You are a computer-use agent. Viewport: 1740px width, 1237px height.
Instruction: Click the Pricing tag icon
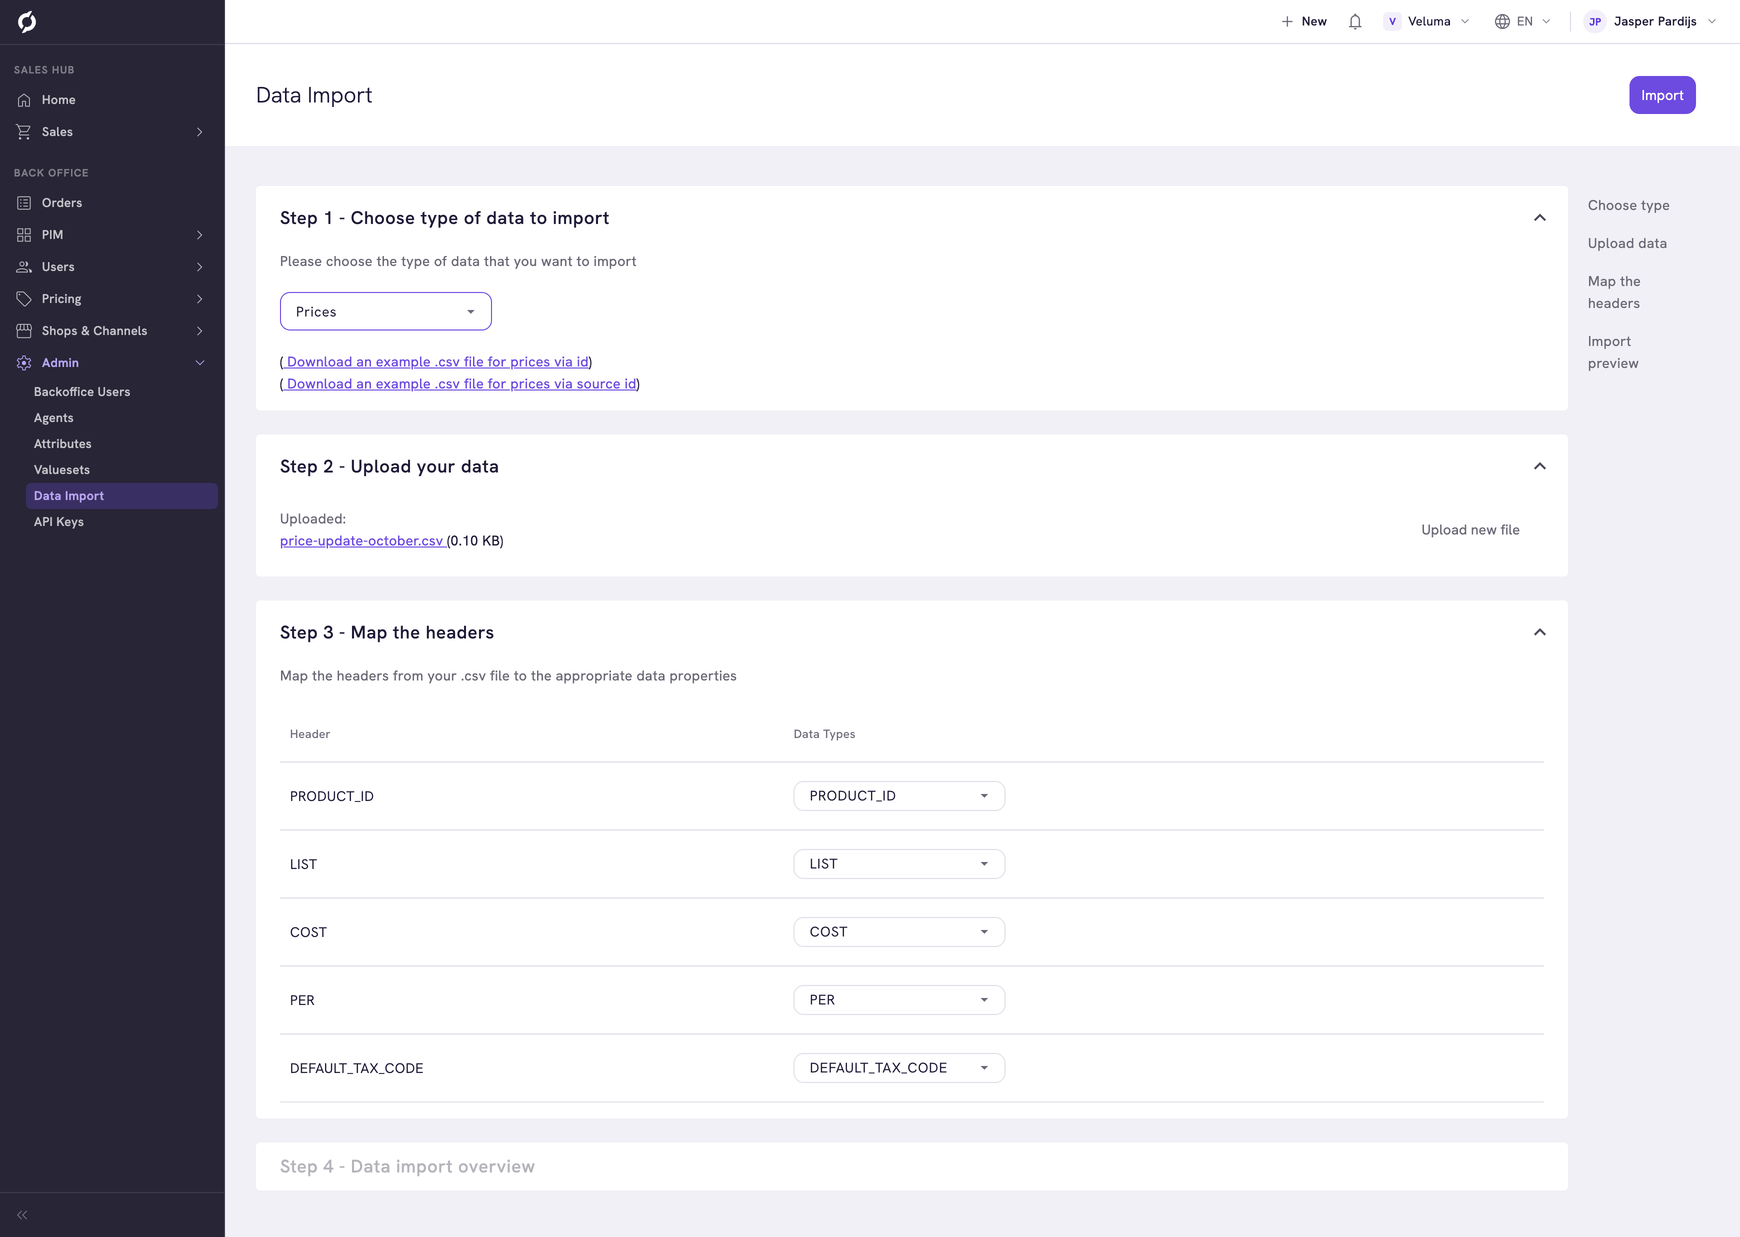(24, 299)
